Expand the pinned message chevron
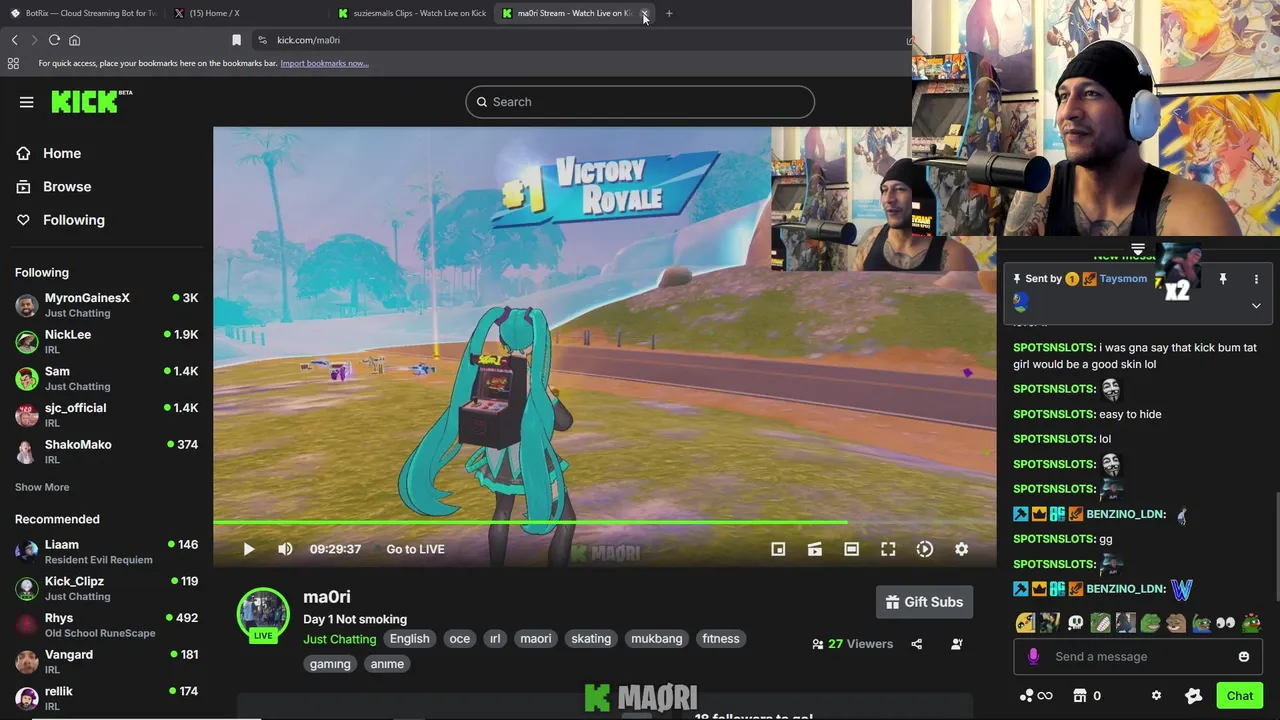The height and width of the screenshot is (720, 1280). pos(1256,306)
